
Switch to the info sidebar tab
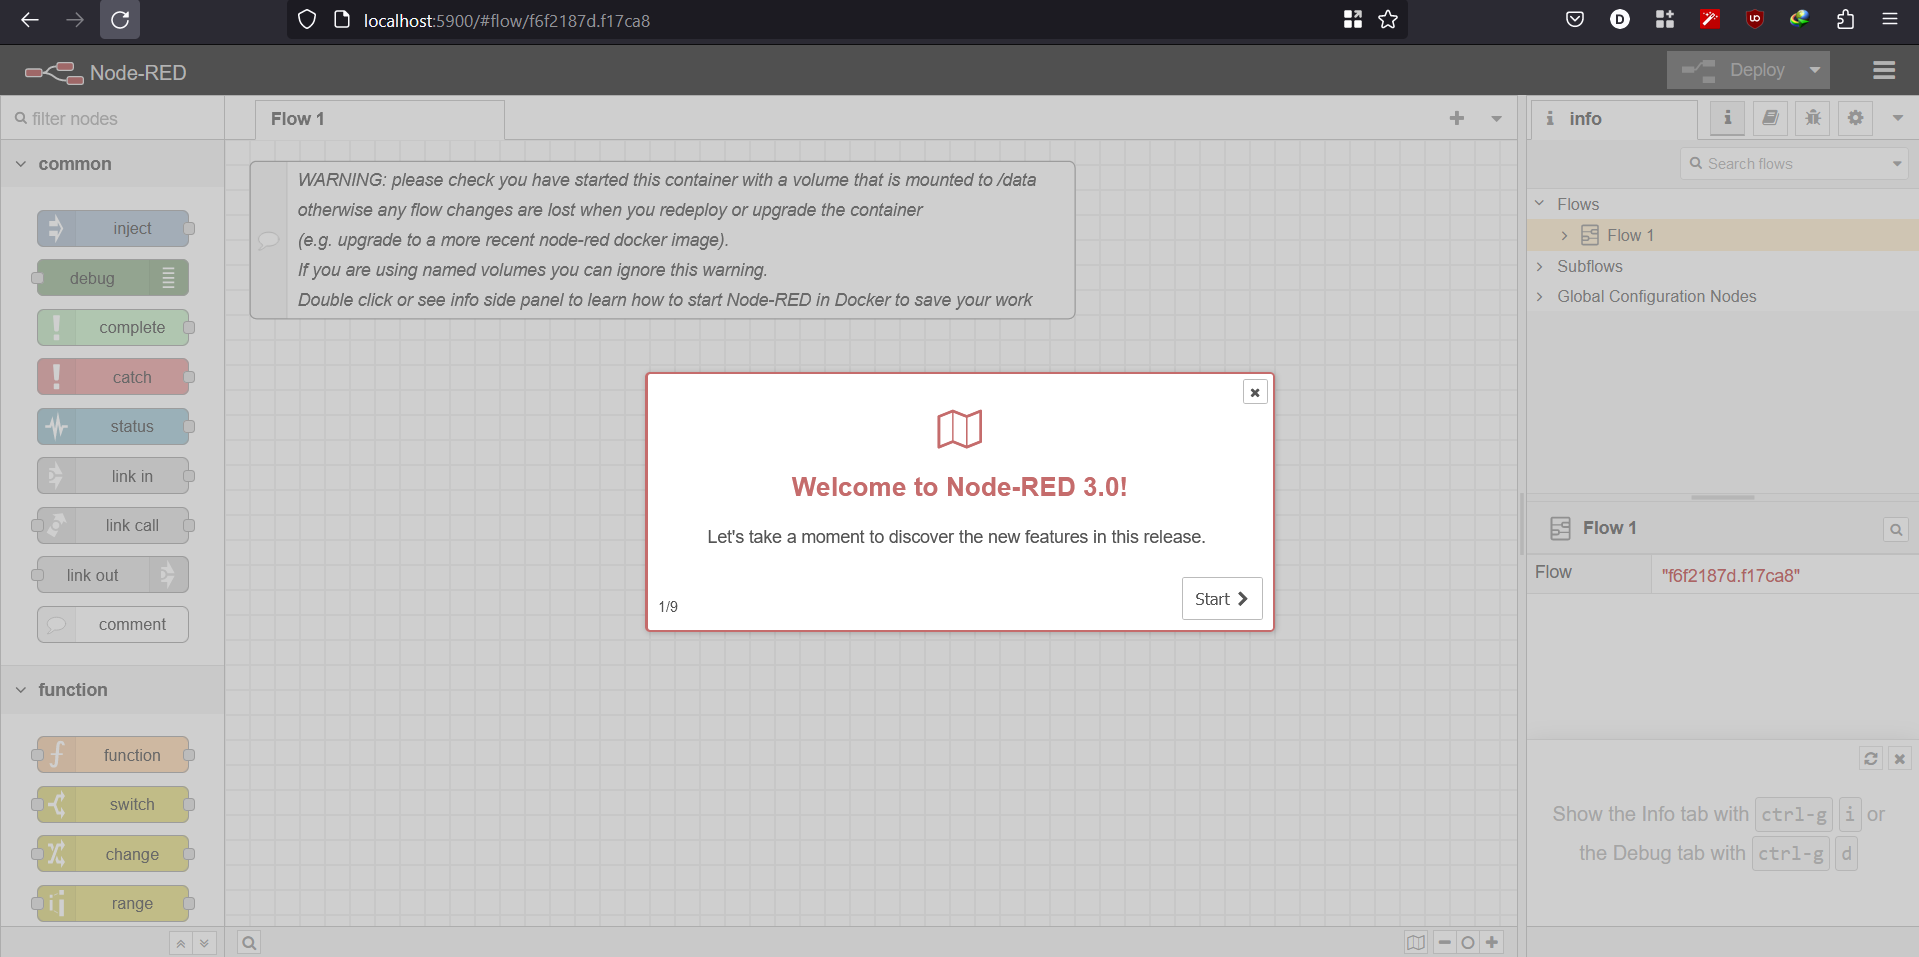tap(1727, 118)
